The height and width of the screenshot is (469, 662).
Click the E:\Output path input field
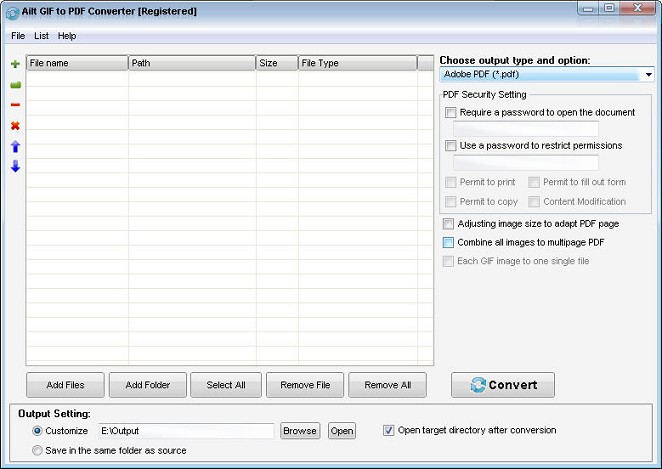pyautogui.click(x=186, y=431)
